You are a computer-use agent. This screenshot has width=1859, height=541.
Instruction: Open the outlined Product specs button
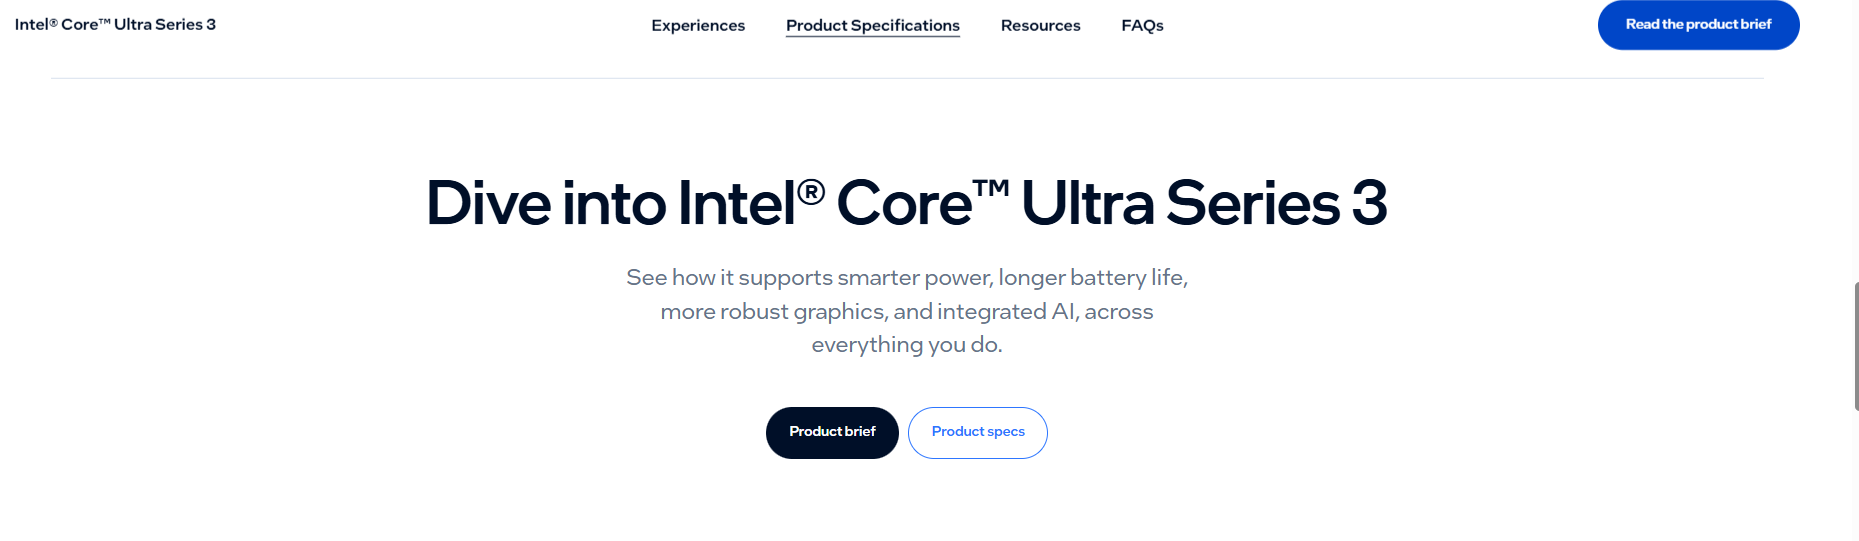tap(977, 432)
